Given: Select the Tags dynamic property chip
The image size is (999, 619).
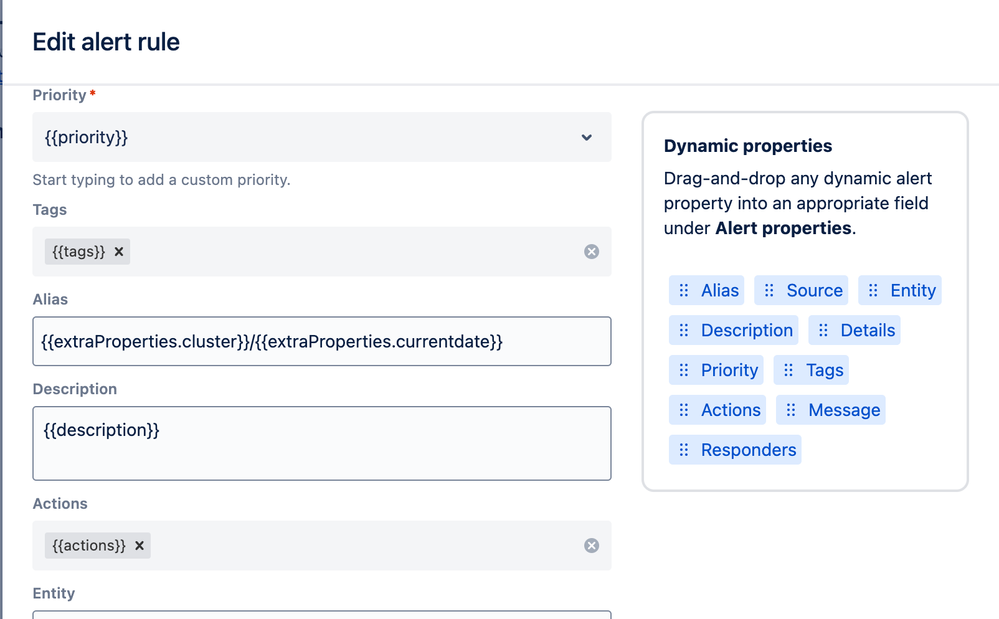Looking at the screenshot, I should 813,370.
